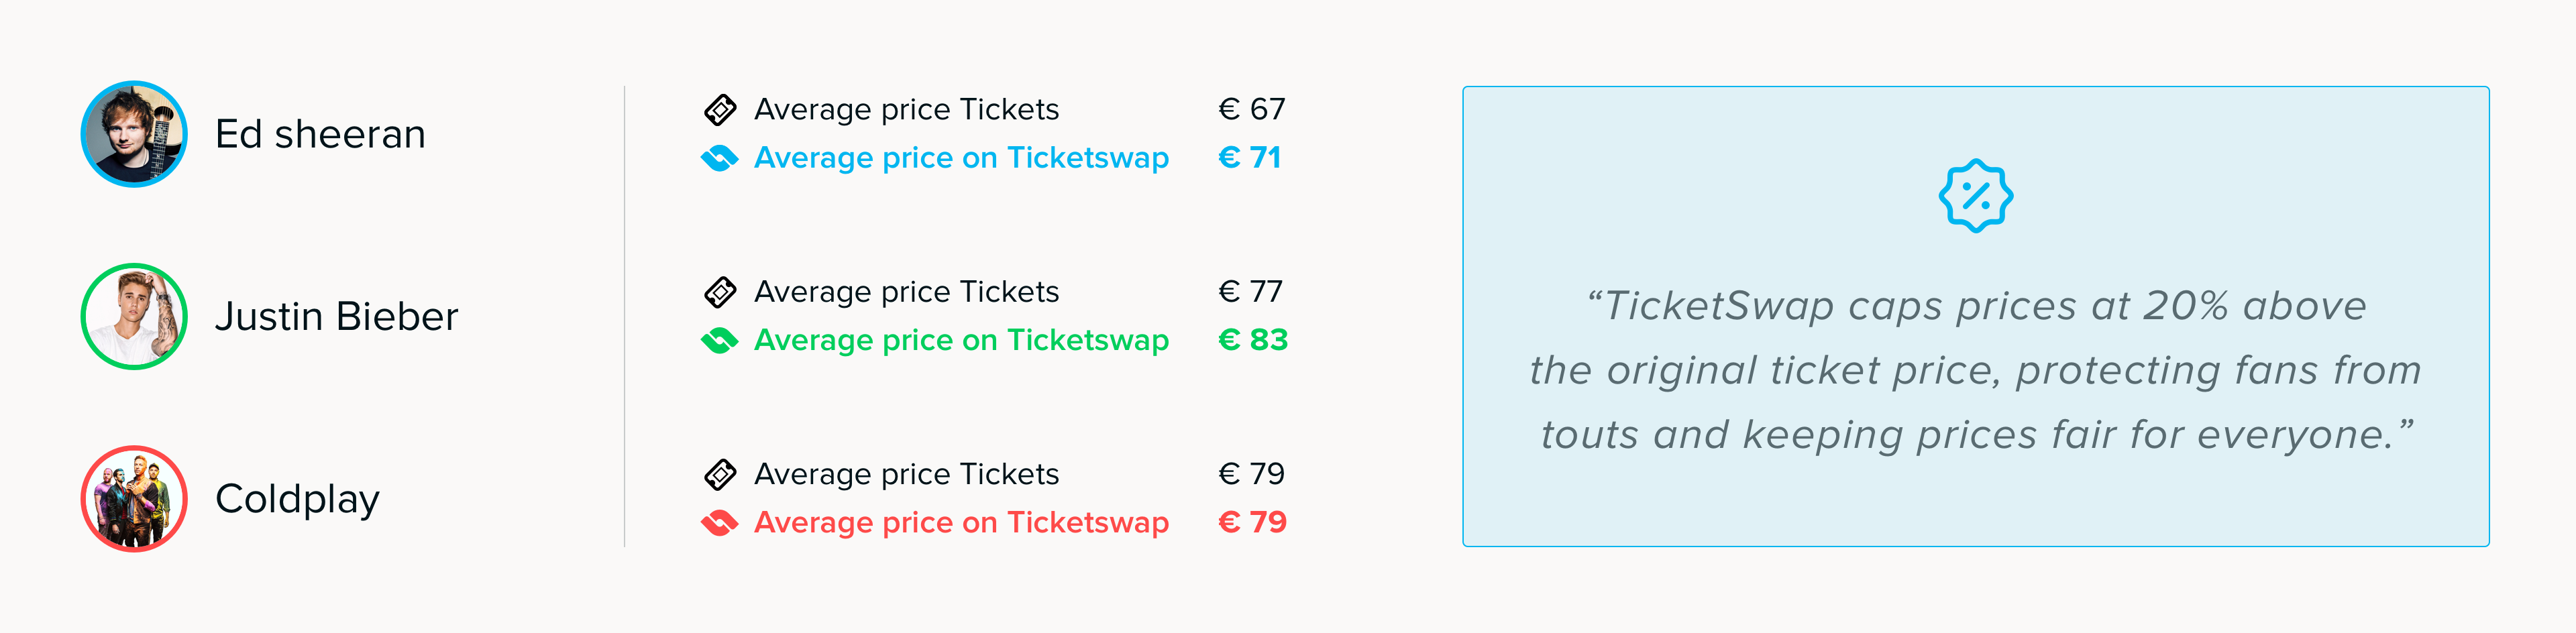Viewport: 2576px width, 633px height.
Task: Select the Justin Bieber artist name
Action: click(x=337, y=316)
